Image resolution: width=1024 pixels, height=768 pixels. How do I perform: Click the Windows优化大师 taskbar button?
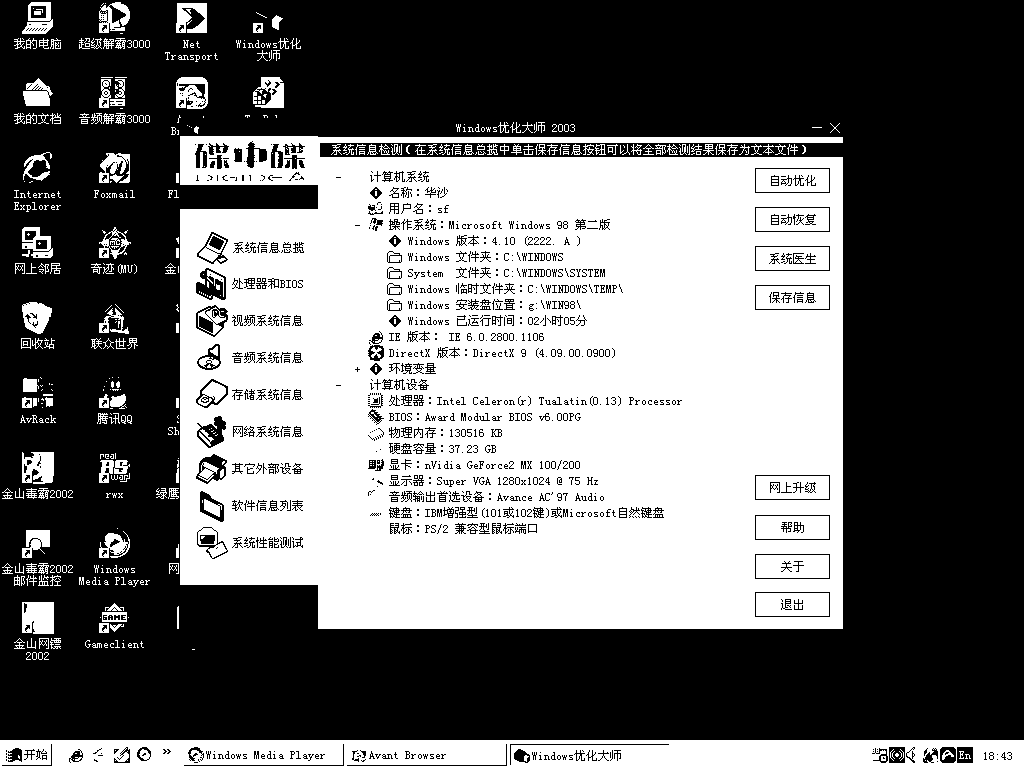(x=589, y=755)
